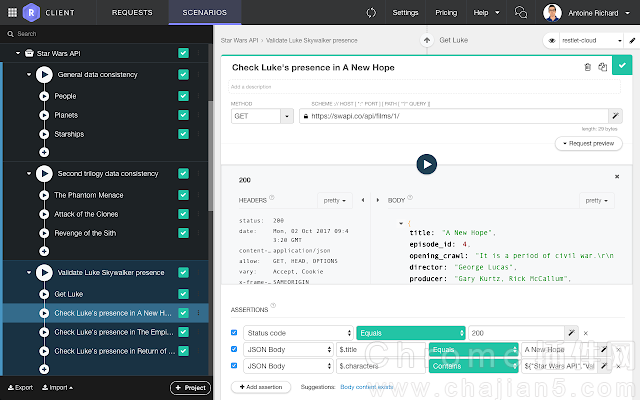Play the People request
The image size is (640, 400).
pos(44,96)
